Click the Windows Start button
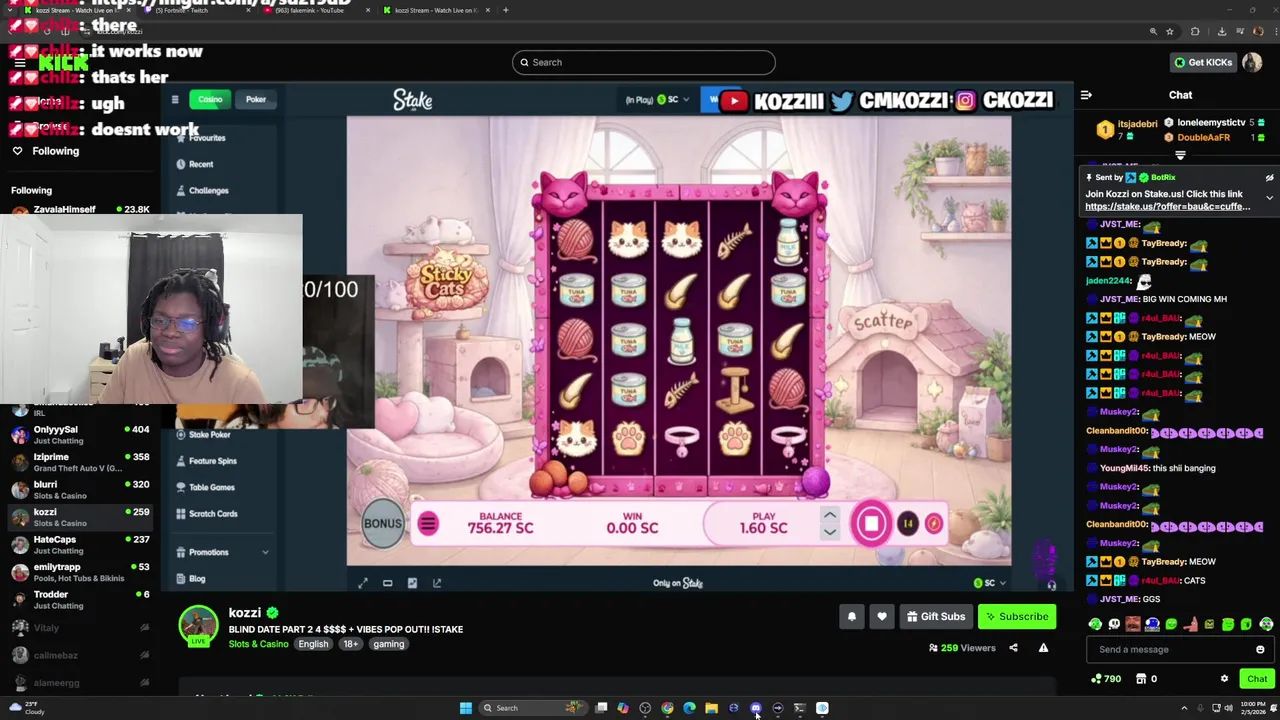The image size is (1280, 720). pyautogui.click(x=465, y=708)
